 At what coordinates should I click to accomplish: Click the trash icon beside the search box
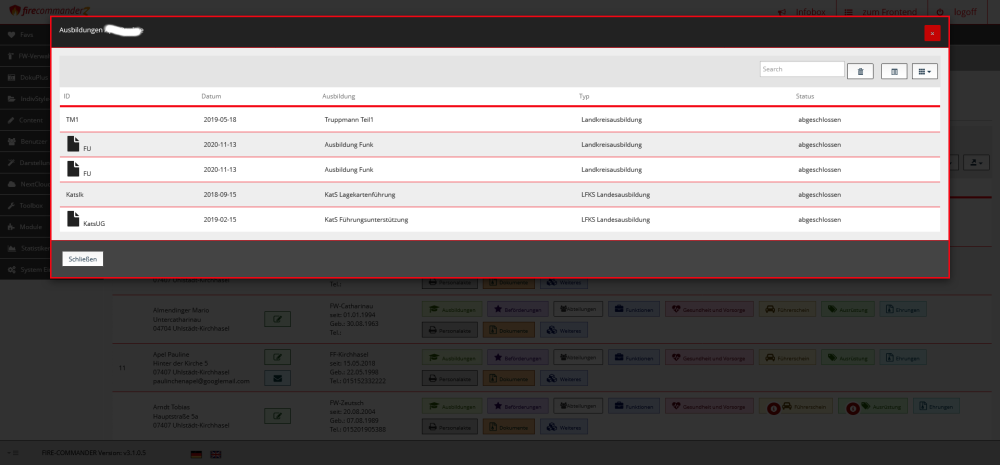tap(861, 71)
